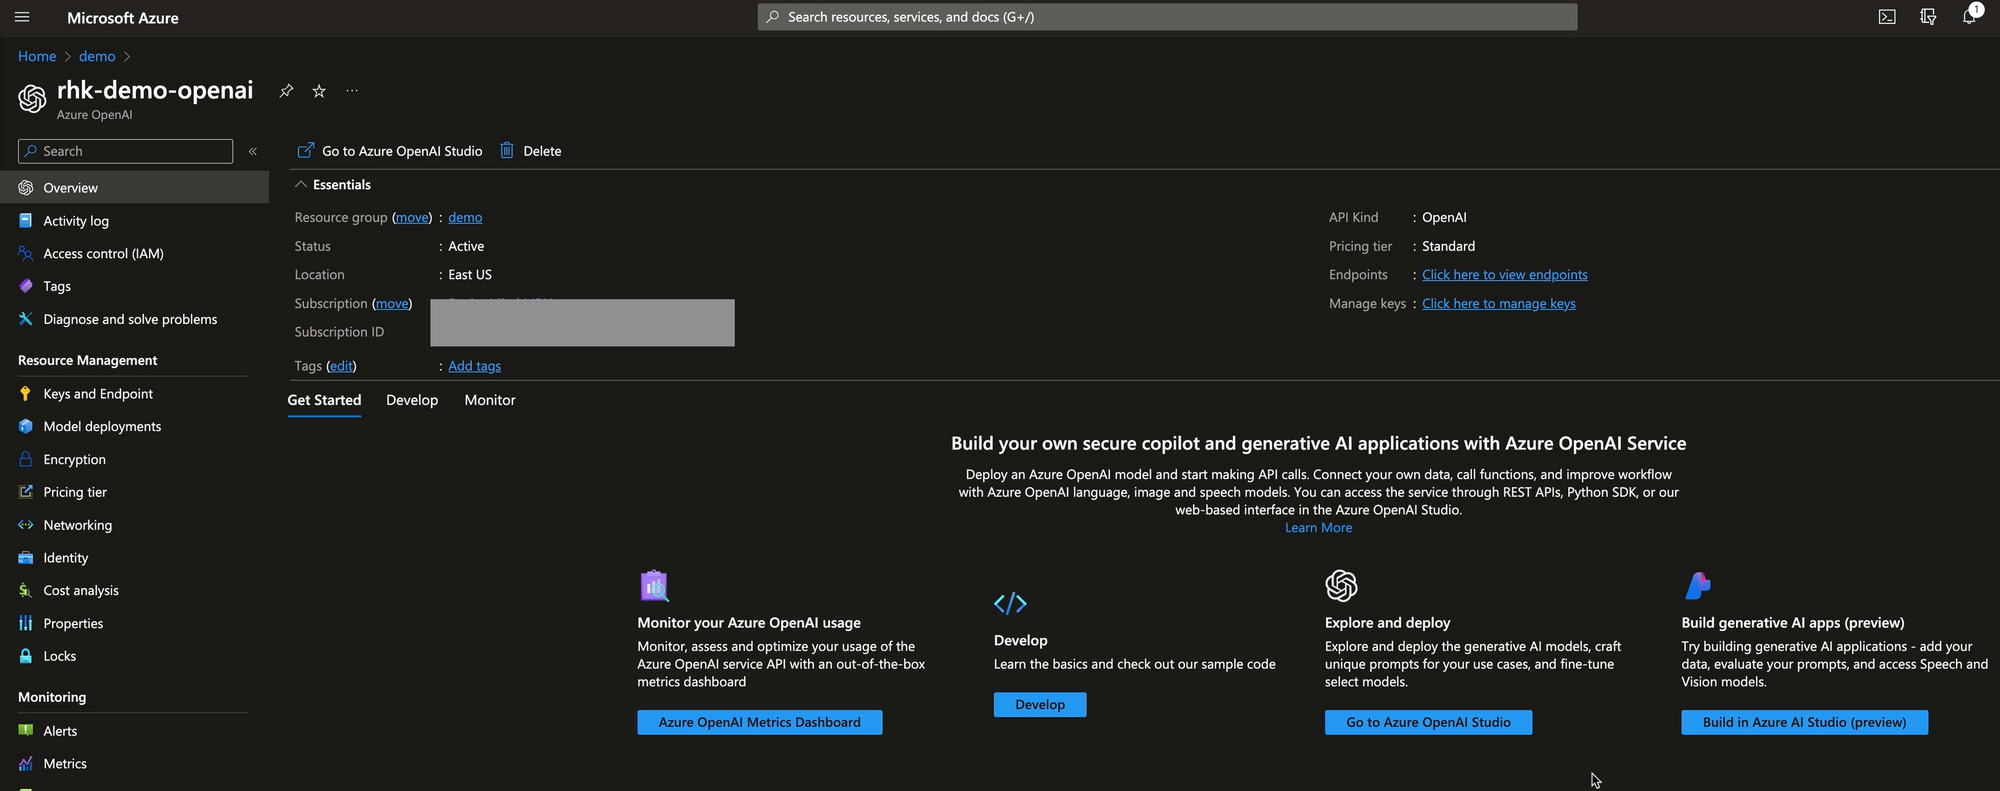Open the hamburger portal menu
Screen dimensions: 2000x791
(22, 17)
